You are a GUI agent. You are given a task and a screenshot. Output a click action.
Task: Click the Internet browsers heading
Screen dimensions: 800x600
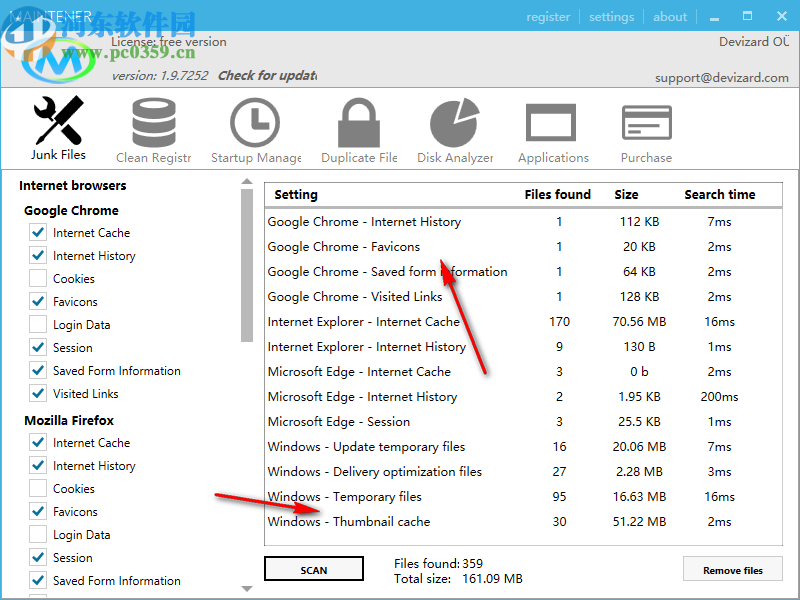tap(72, 186)
